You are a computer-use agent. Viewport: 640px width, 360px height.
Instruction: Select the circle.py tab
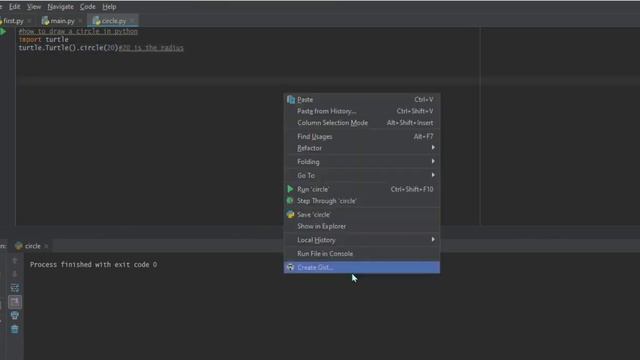(x=113, y=21)
